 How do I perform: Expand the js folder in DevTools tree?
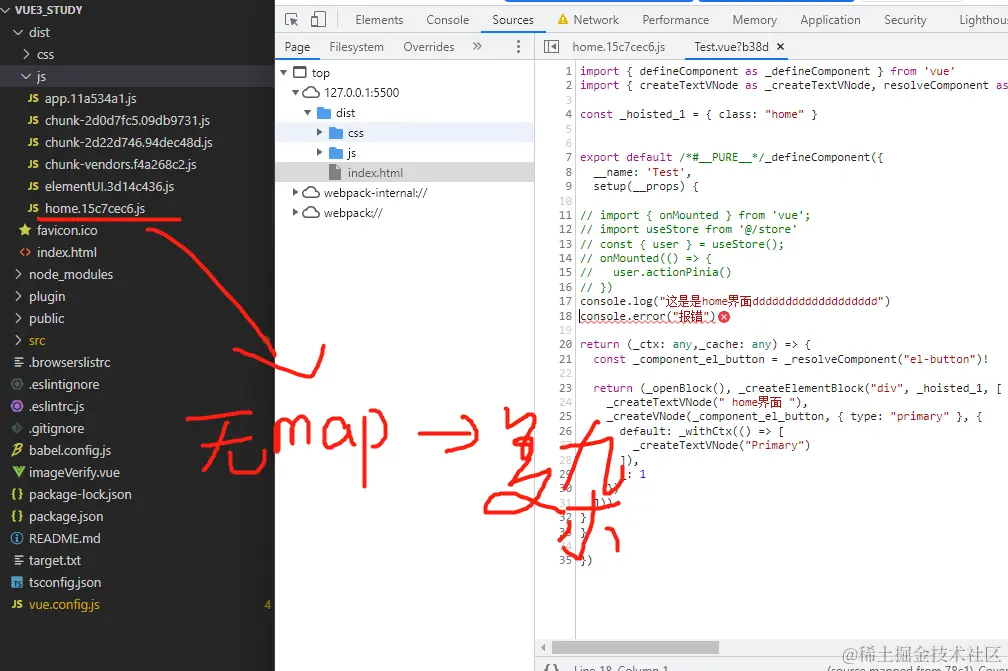(x=320, y=152)
